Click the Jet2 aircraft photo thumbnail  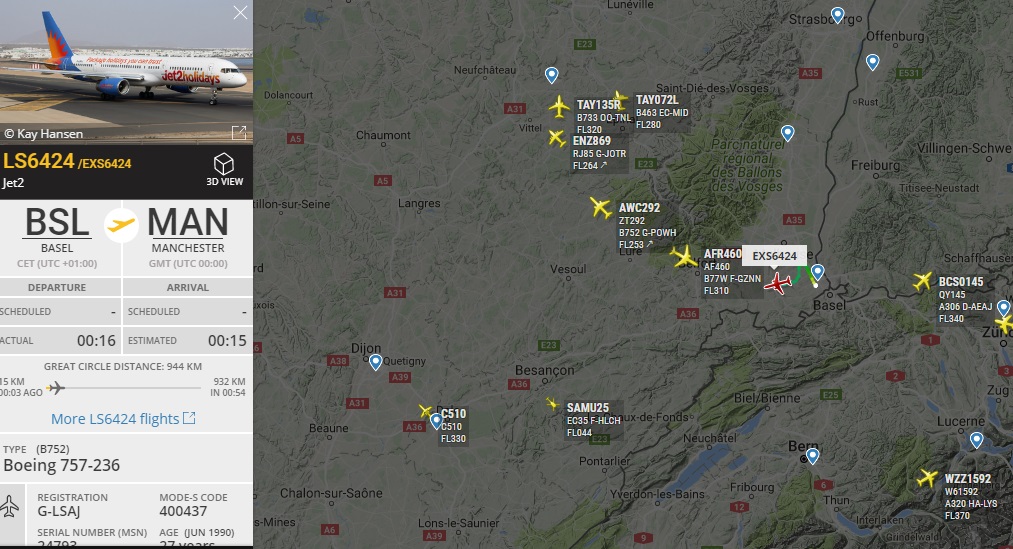(x=126, y=72)
